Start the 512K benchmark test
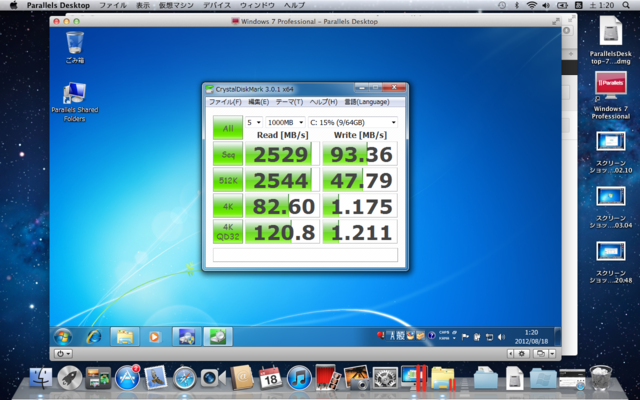Screen dimensions: 640x400 tap(228, 180)
